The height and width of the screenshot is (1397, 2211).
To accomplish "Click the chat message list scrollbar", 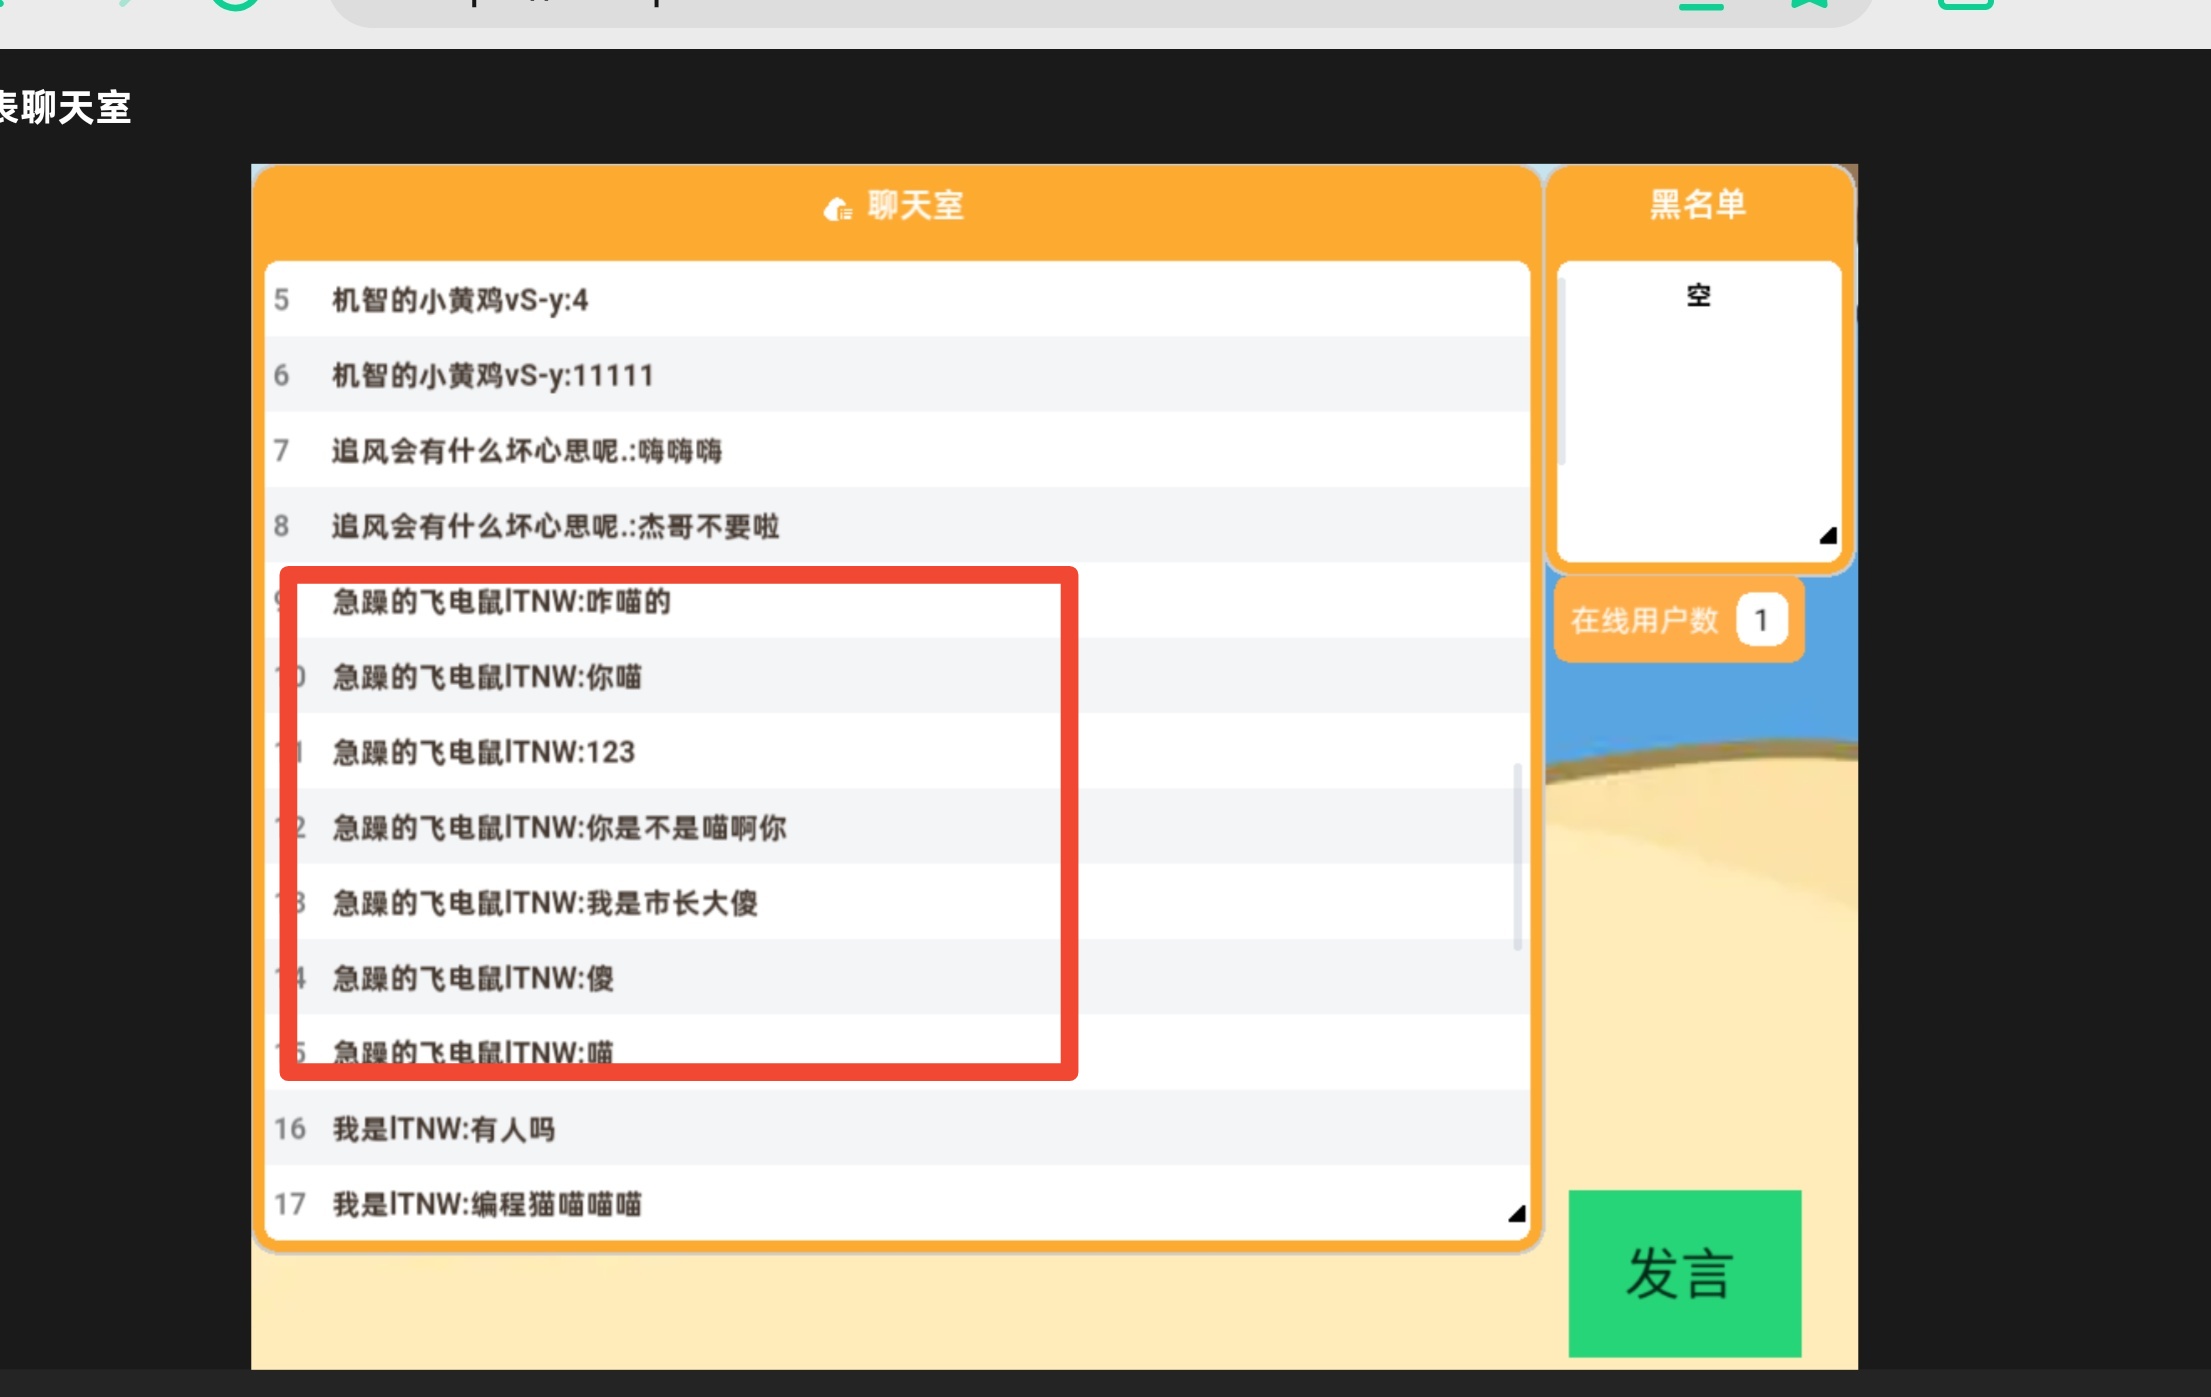I will pos(1517,856).
